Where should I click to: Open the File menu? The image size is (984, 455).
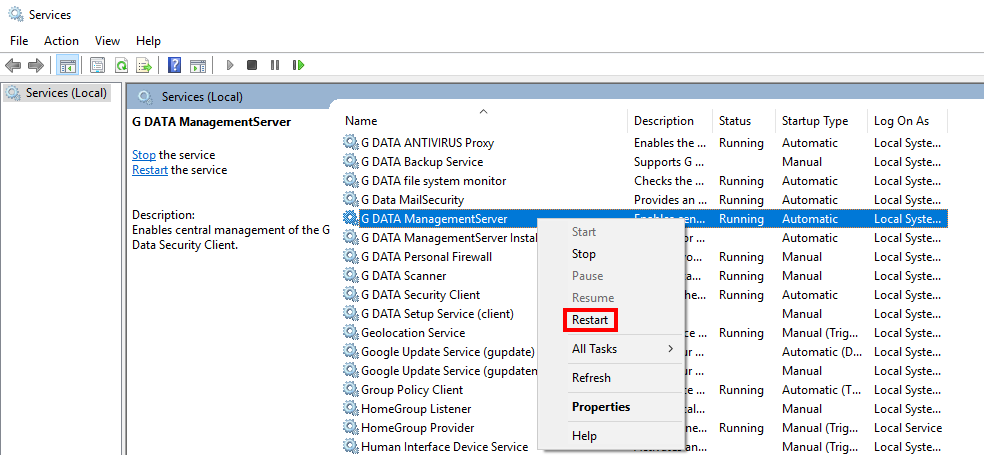(19, 41)
